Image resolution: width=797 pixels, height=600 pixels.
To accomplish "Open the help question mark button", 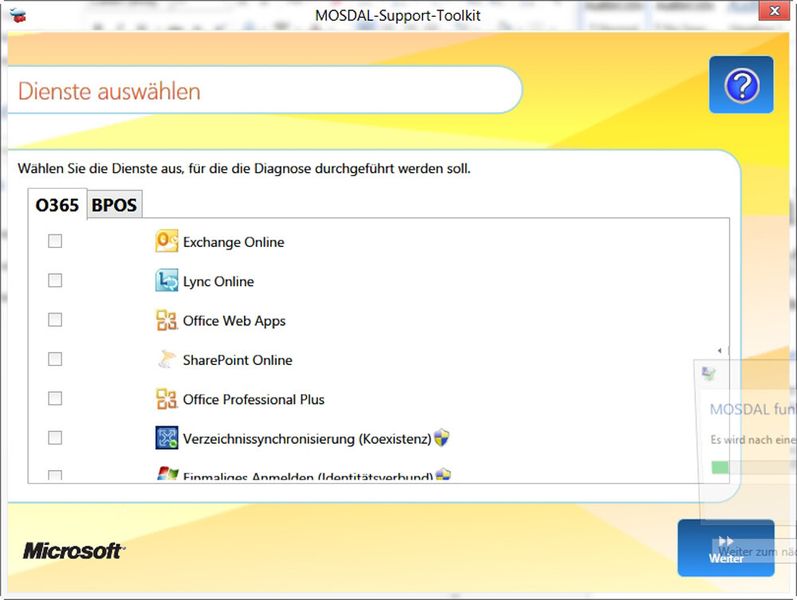I will coord(741,85).
